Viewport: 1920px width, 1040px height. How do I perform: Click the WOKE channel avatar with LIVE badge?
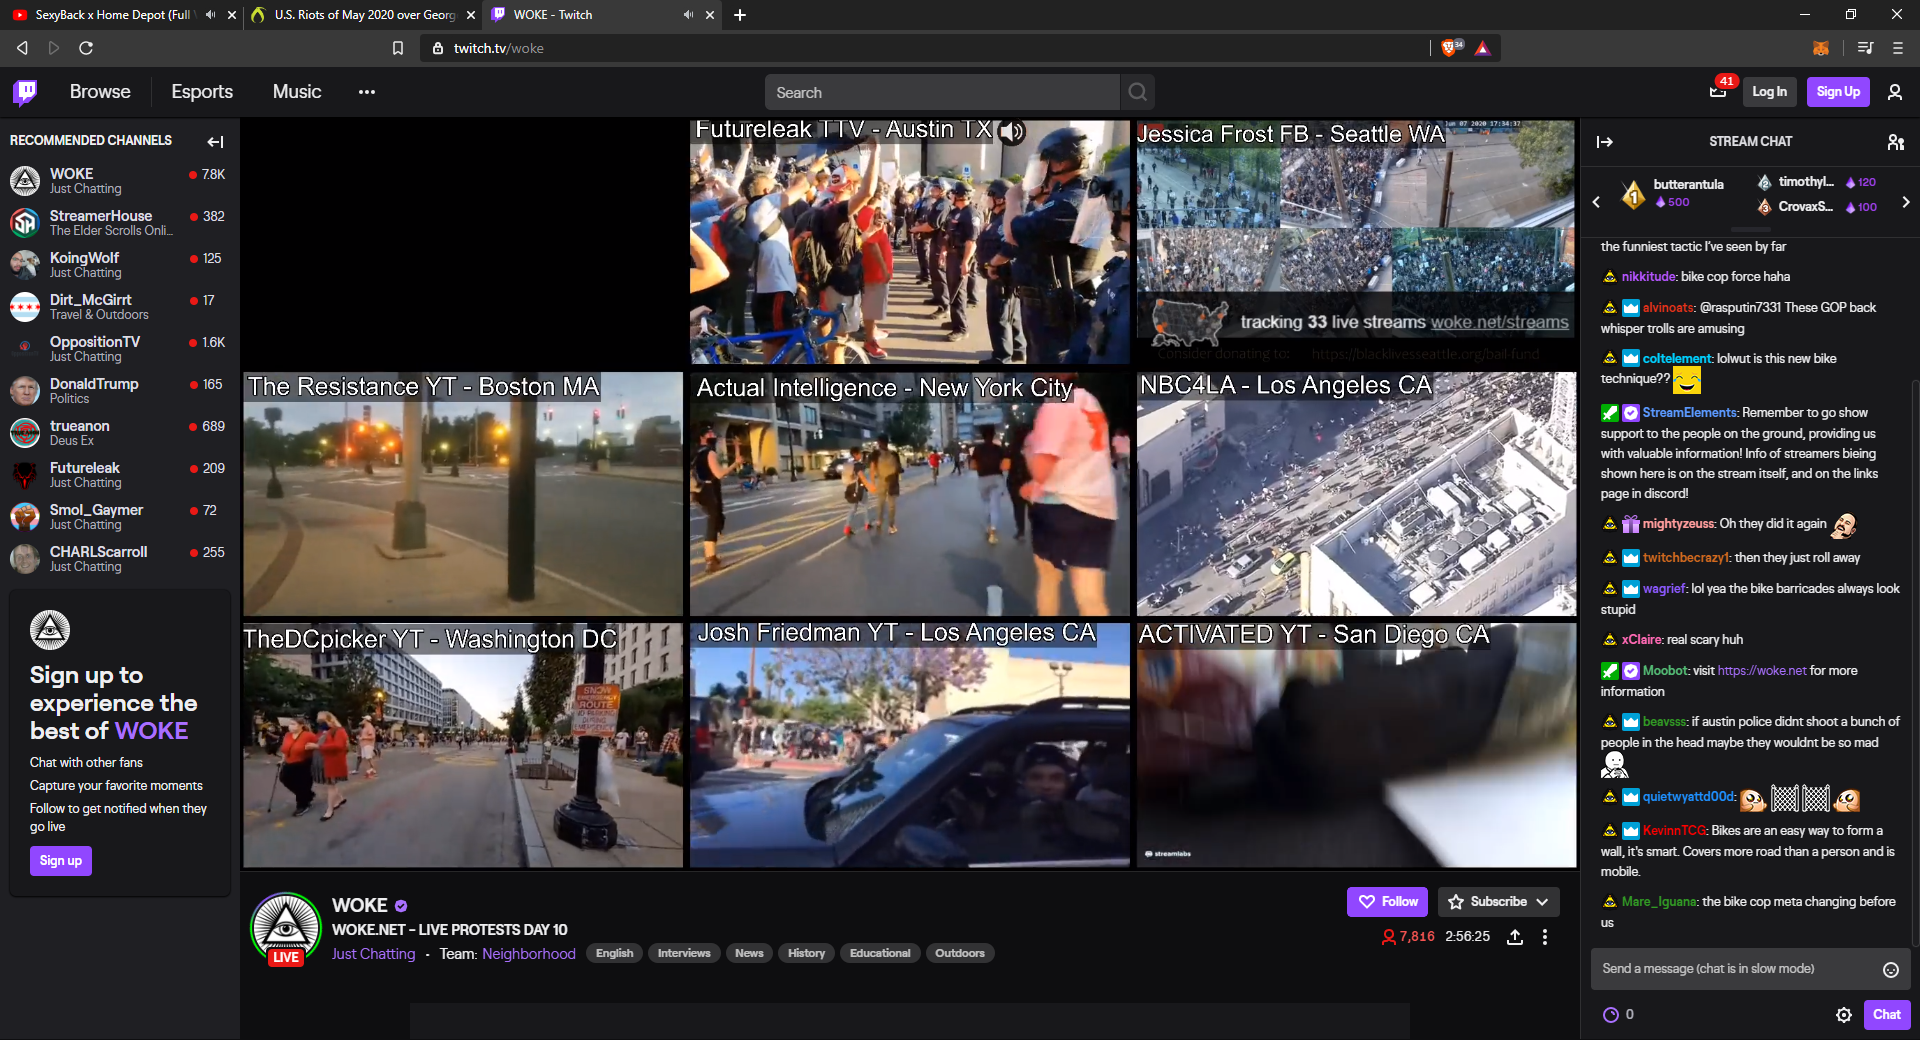286,929
